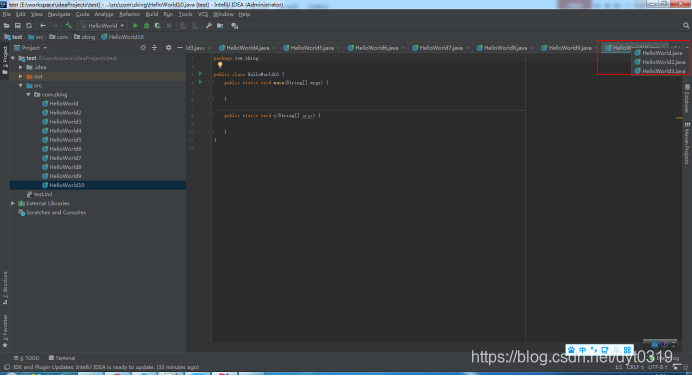Click run gutter arrow beside class HelloWorld10
692x376 pixels.
tap(200, 74)
